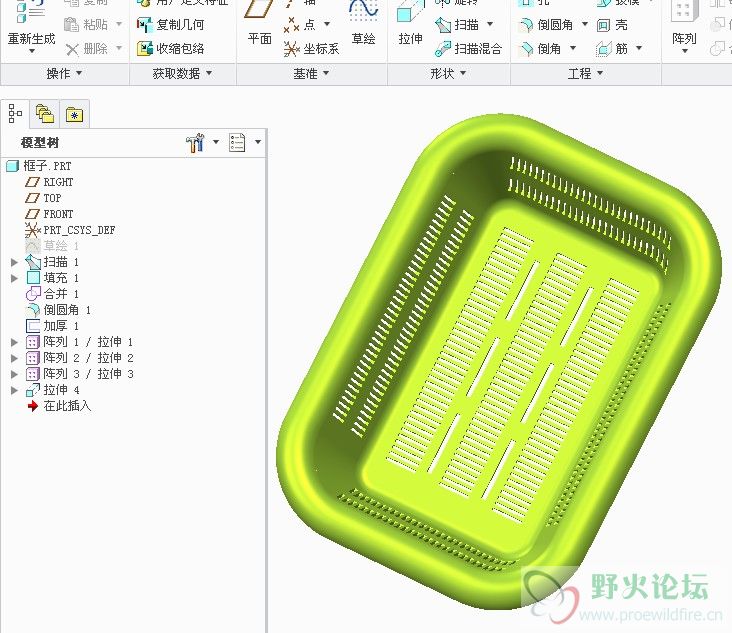The height and width of the screenshot is (633, 732).
Task: Click the Delete (删除) X icon
Action: coord(72,49)
